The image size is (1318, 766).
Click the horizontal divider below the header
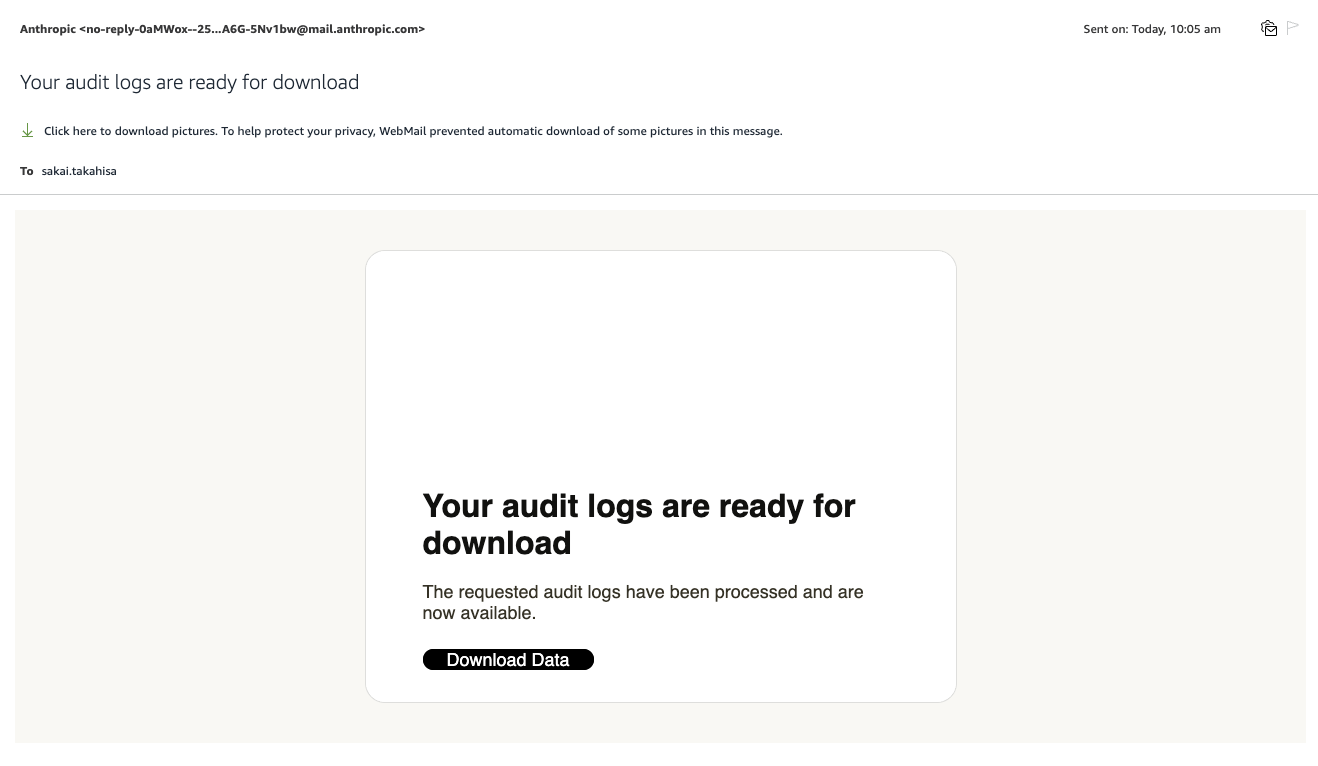tap(659, 194)
